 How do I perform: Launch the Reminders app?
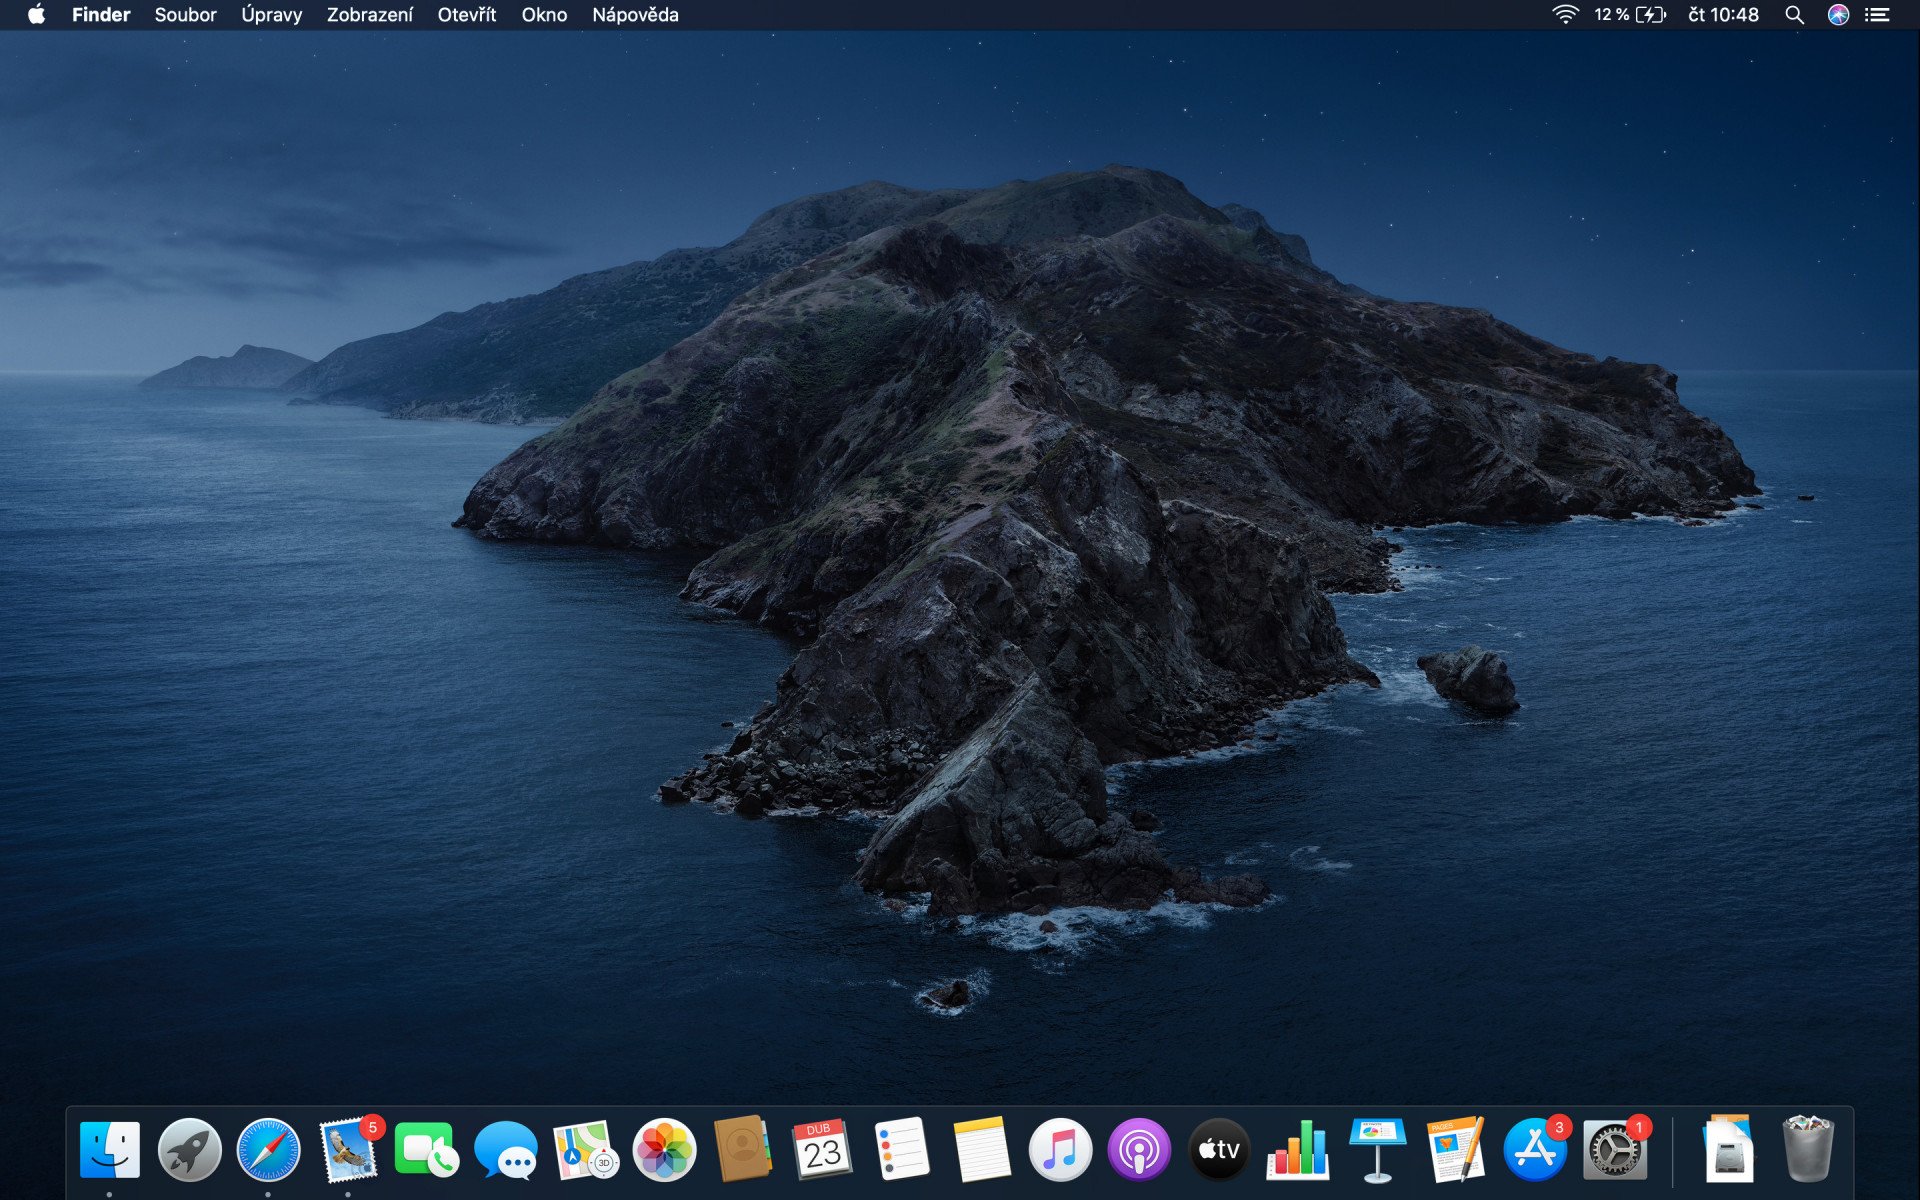click(x=902, y=1150)
